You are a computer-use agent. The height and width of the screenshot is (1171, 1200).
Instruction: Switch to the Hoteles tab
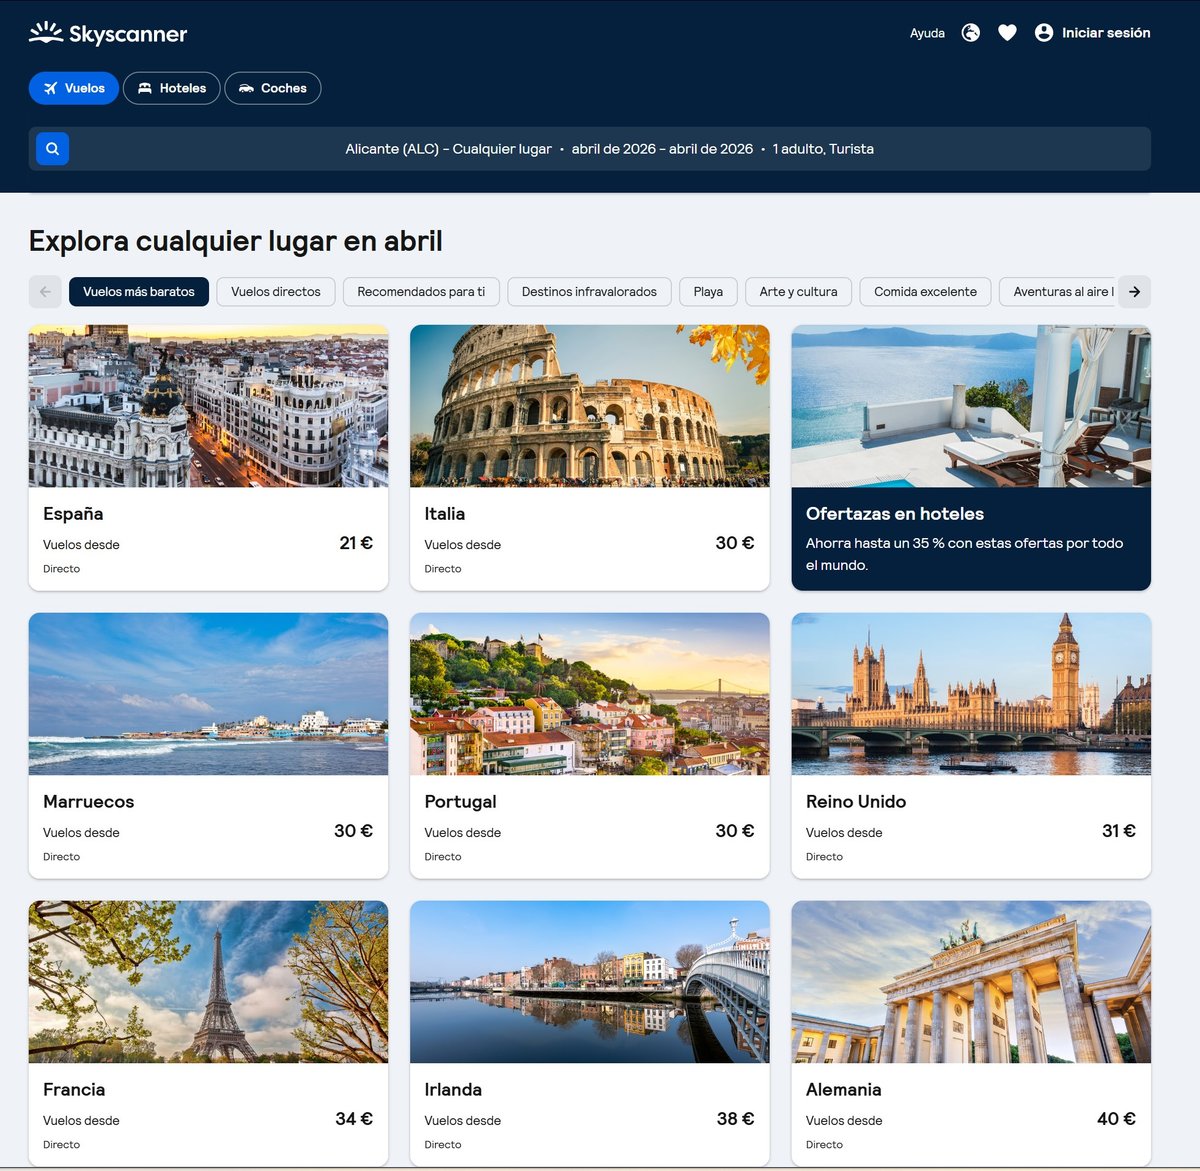(x=171, y=88)
